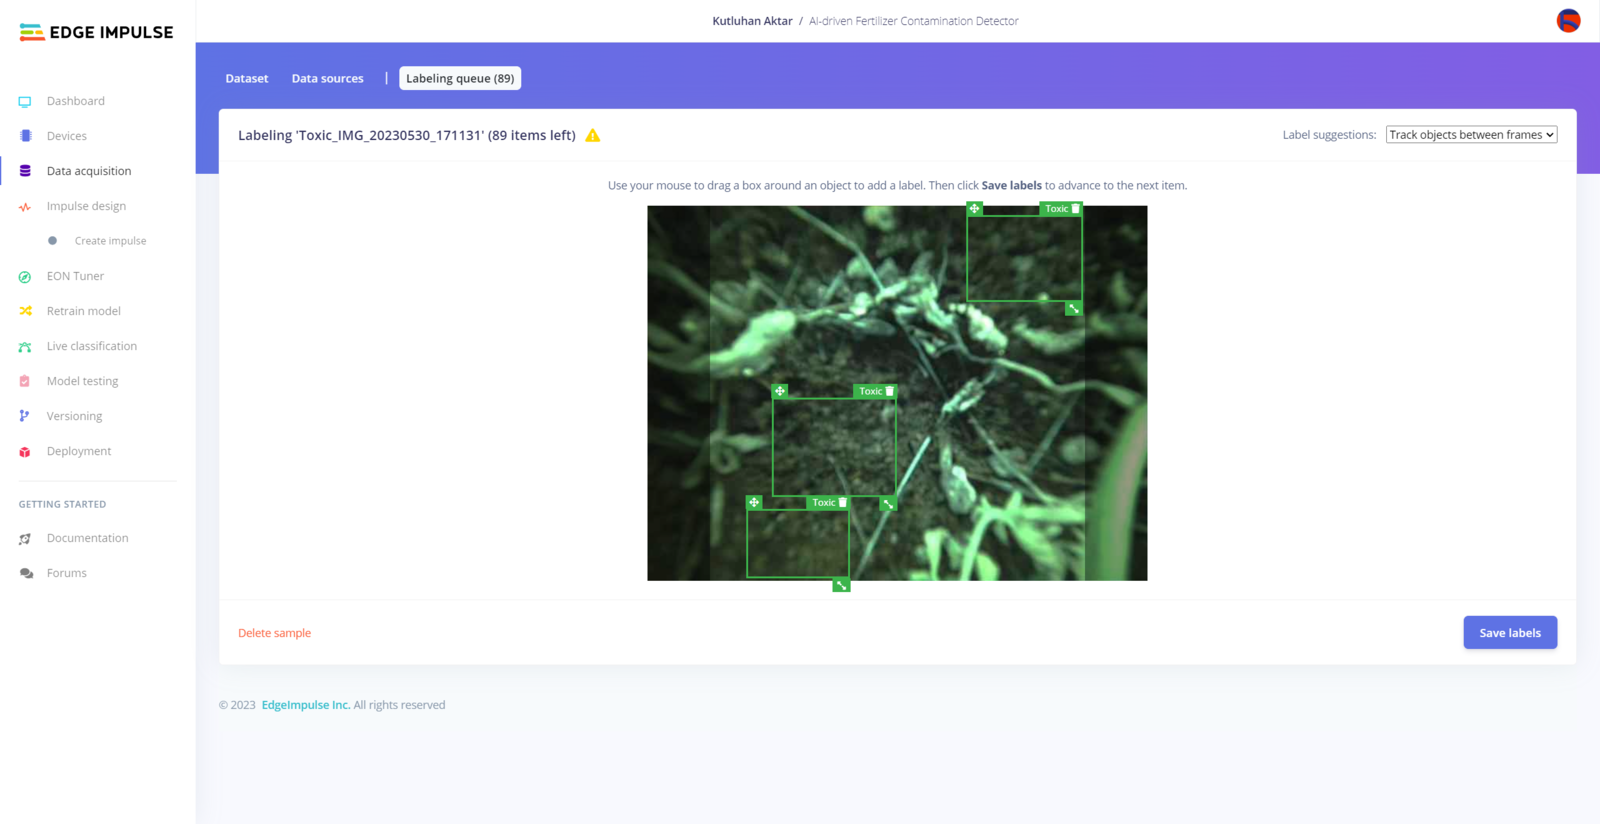Open Model testing page
Screen dimensions: 1600x824
tap(83, 381)
